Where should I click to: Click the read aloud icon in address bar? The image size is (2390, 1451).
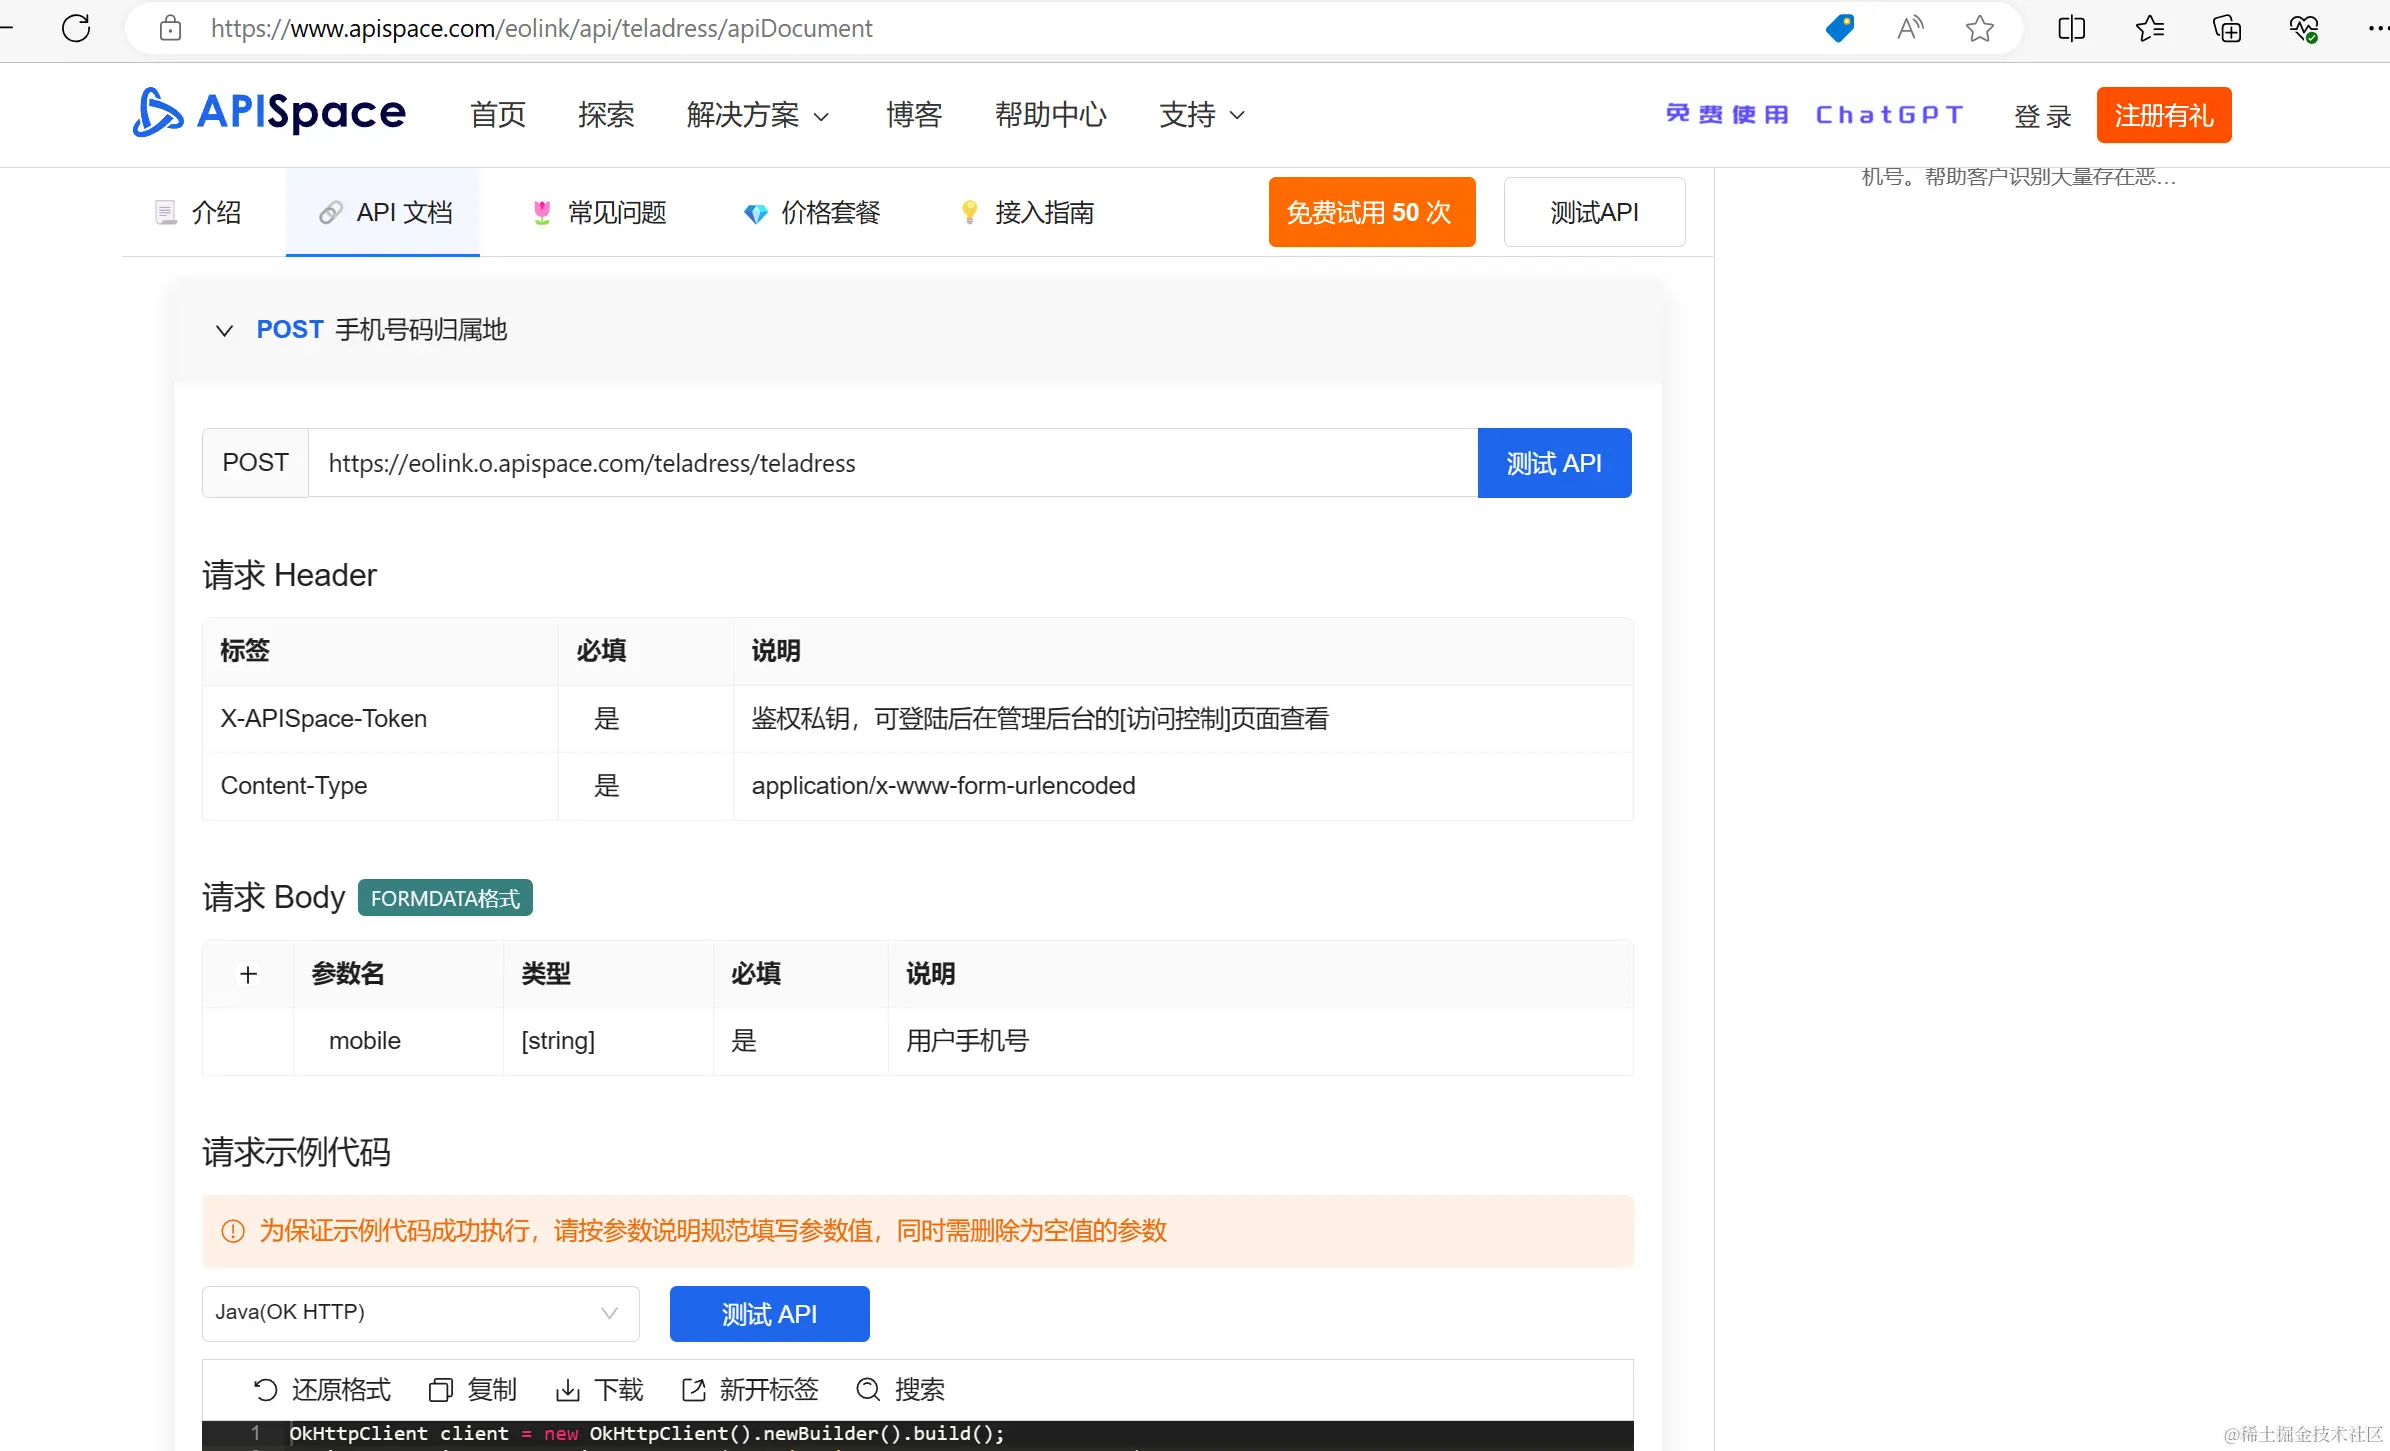(x=1909, y=28)
